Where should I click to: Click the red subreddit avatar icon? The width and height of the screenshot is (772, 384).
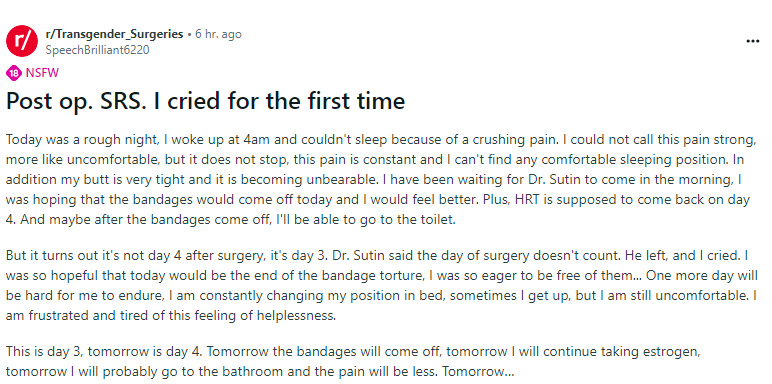point(22,41)
